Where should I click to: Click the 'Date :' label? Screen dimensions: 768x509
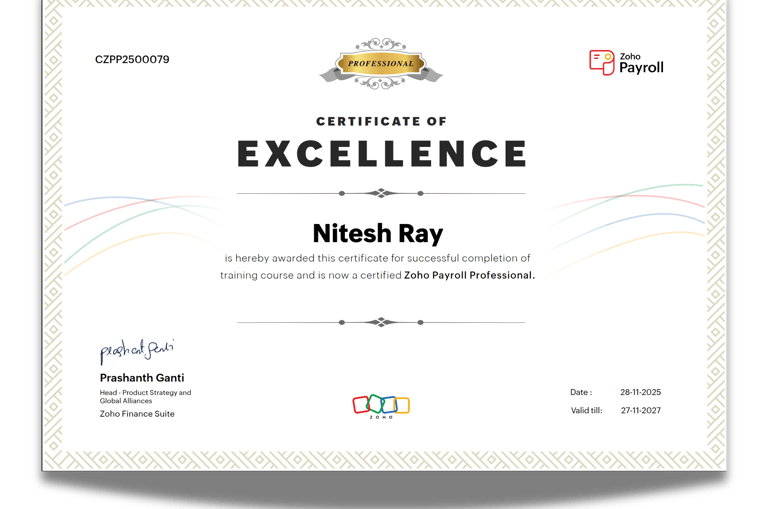(x=581, y=392)
